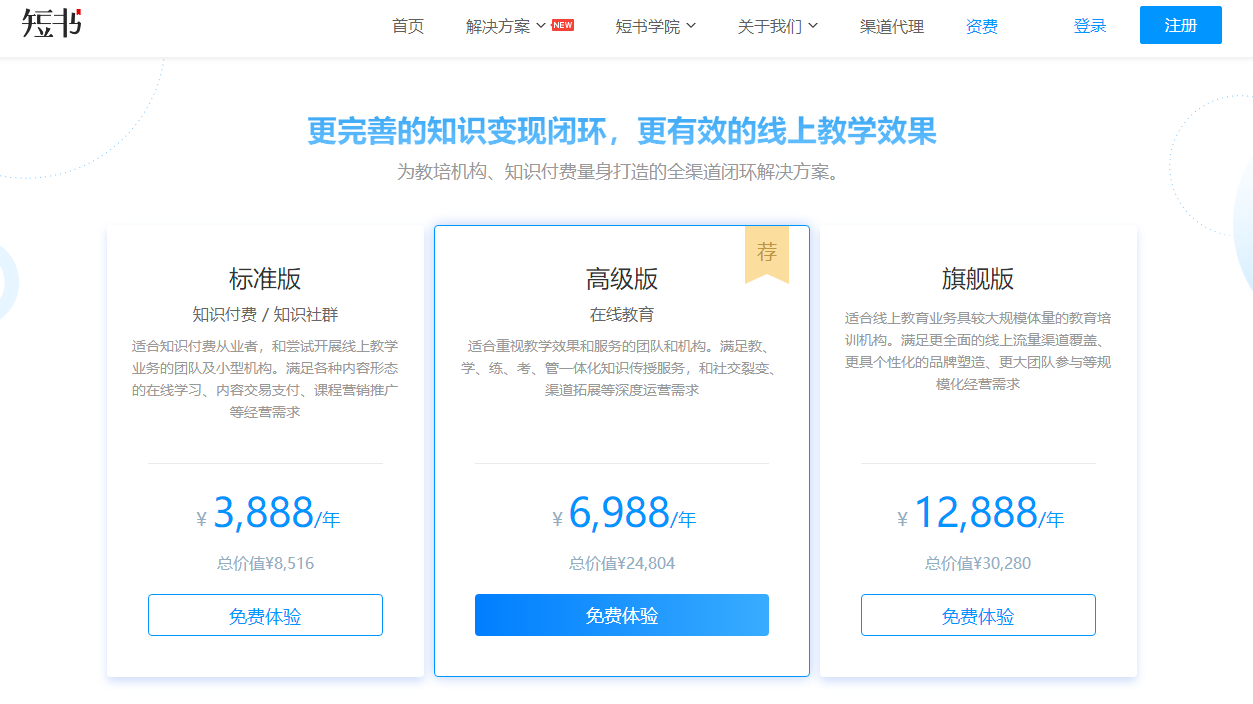Screen dimensions: 1253x704
Task: Click the 知识付费 / 知识社群 subtitle
Action: coord(265,314)
